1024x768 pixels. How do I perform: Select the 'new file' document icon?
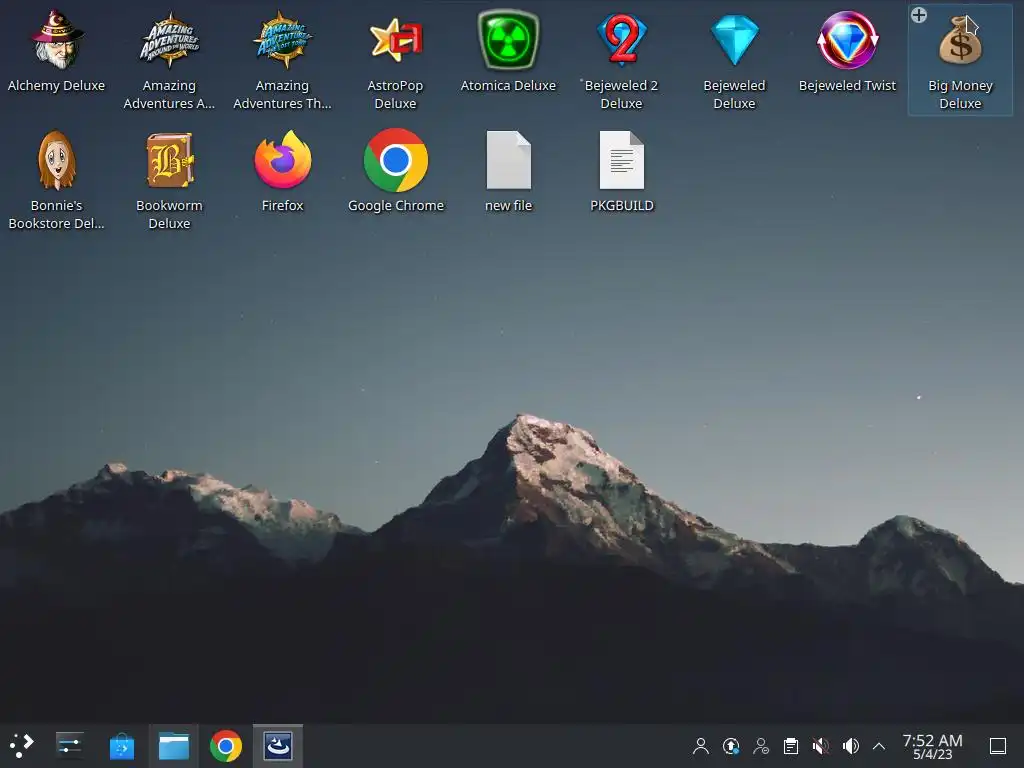click(509, 161)
